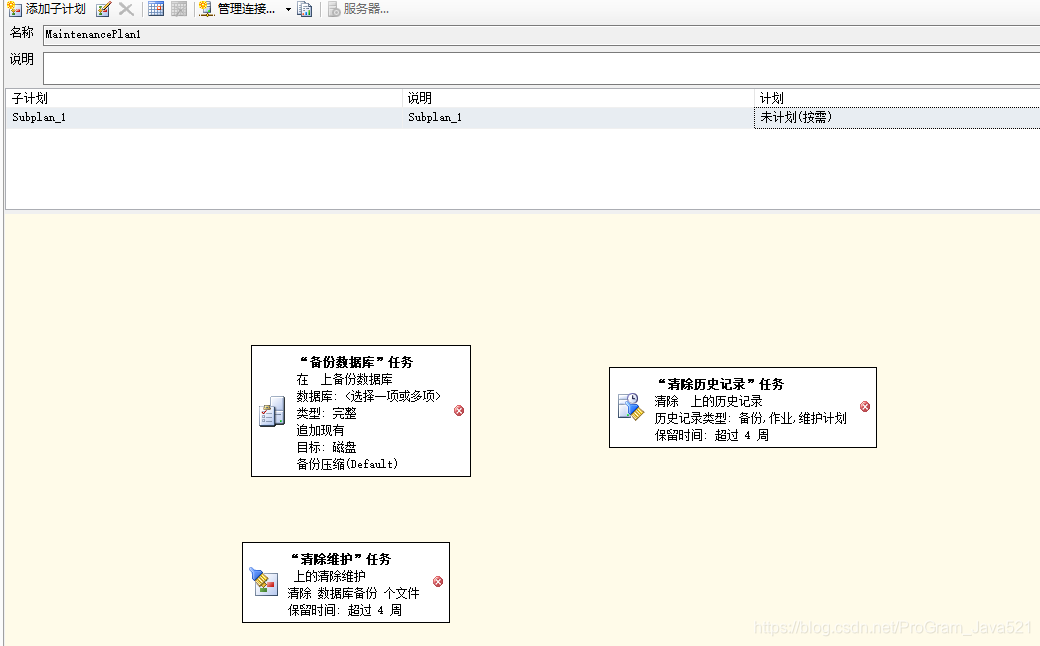Select the Subplan_1 row in the grid
This screenshot has height=646, width=1040.
tap(200, 117)
